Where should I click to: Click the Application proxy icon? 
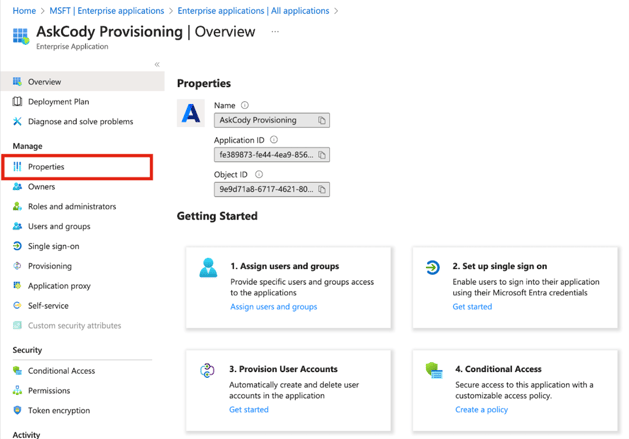(x=17, y=285)
